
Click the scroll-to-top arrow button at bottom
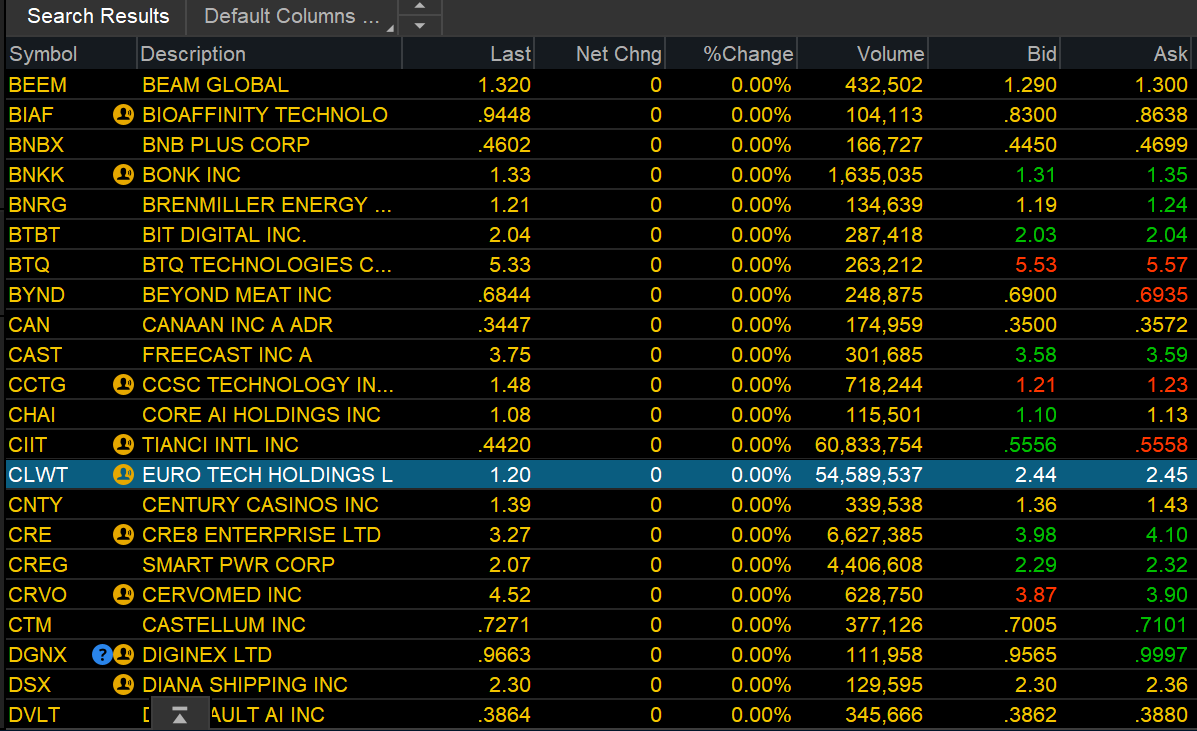[179, 714]
